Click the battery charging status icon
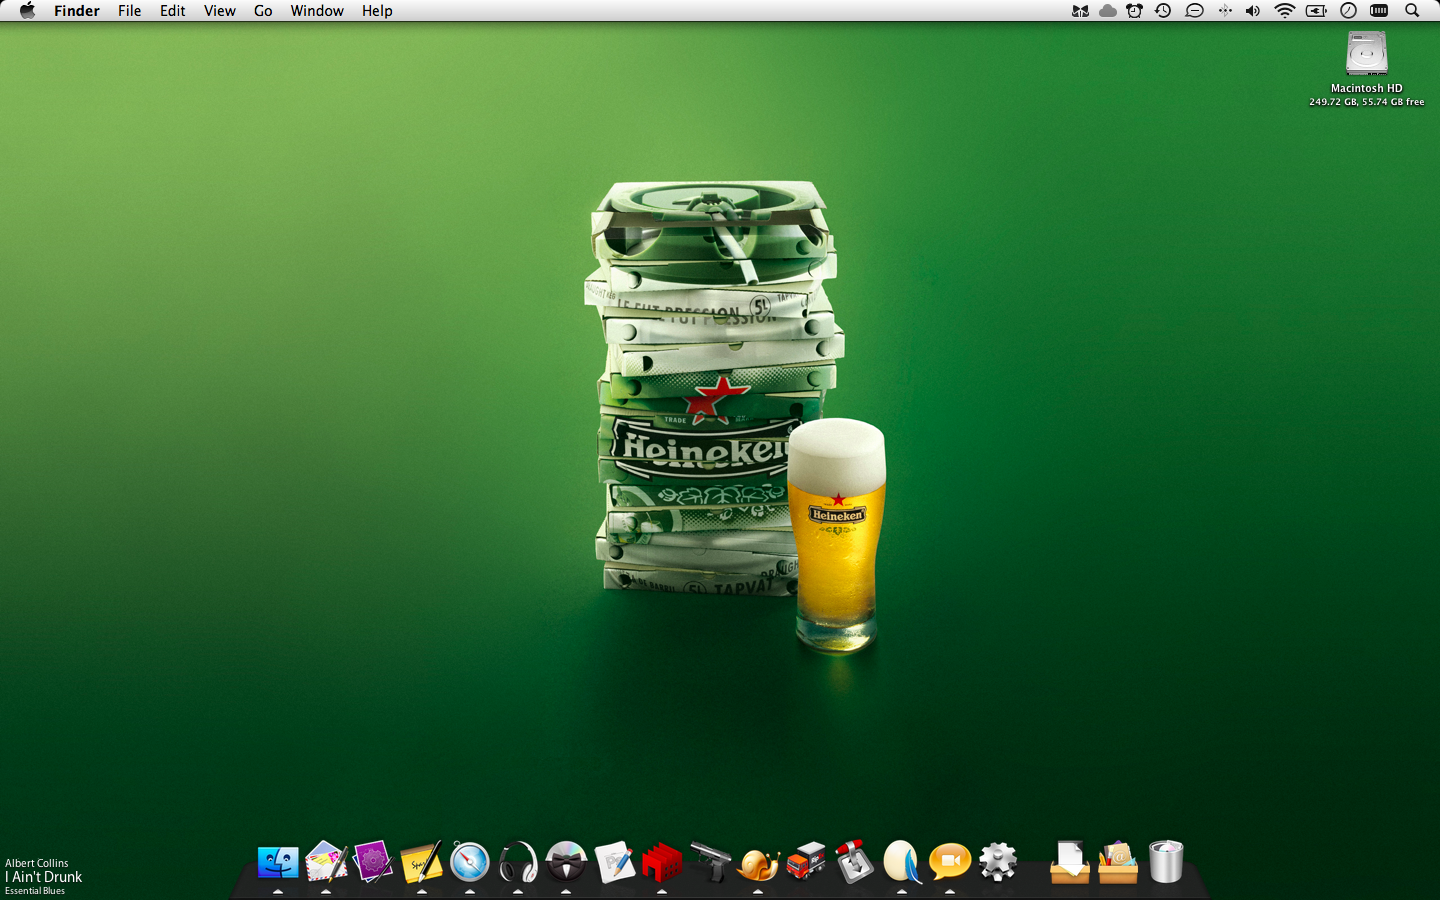 click(1317, 11)
